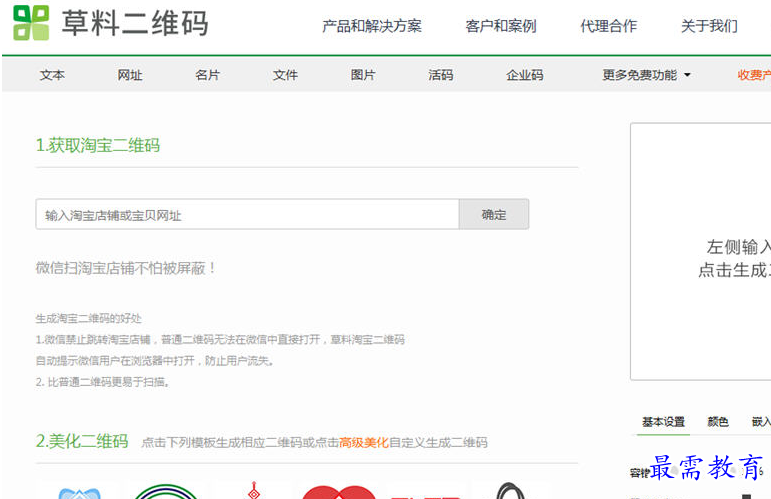
Task: Click the red double-circle QR template thumbnail
Action: click(x=339, y=492)
